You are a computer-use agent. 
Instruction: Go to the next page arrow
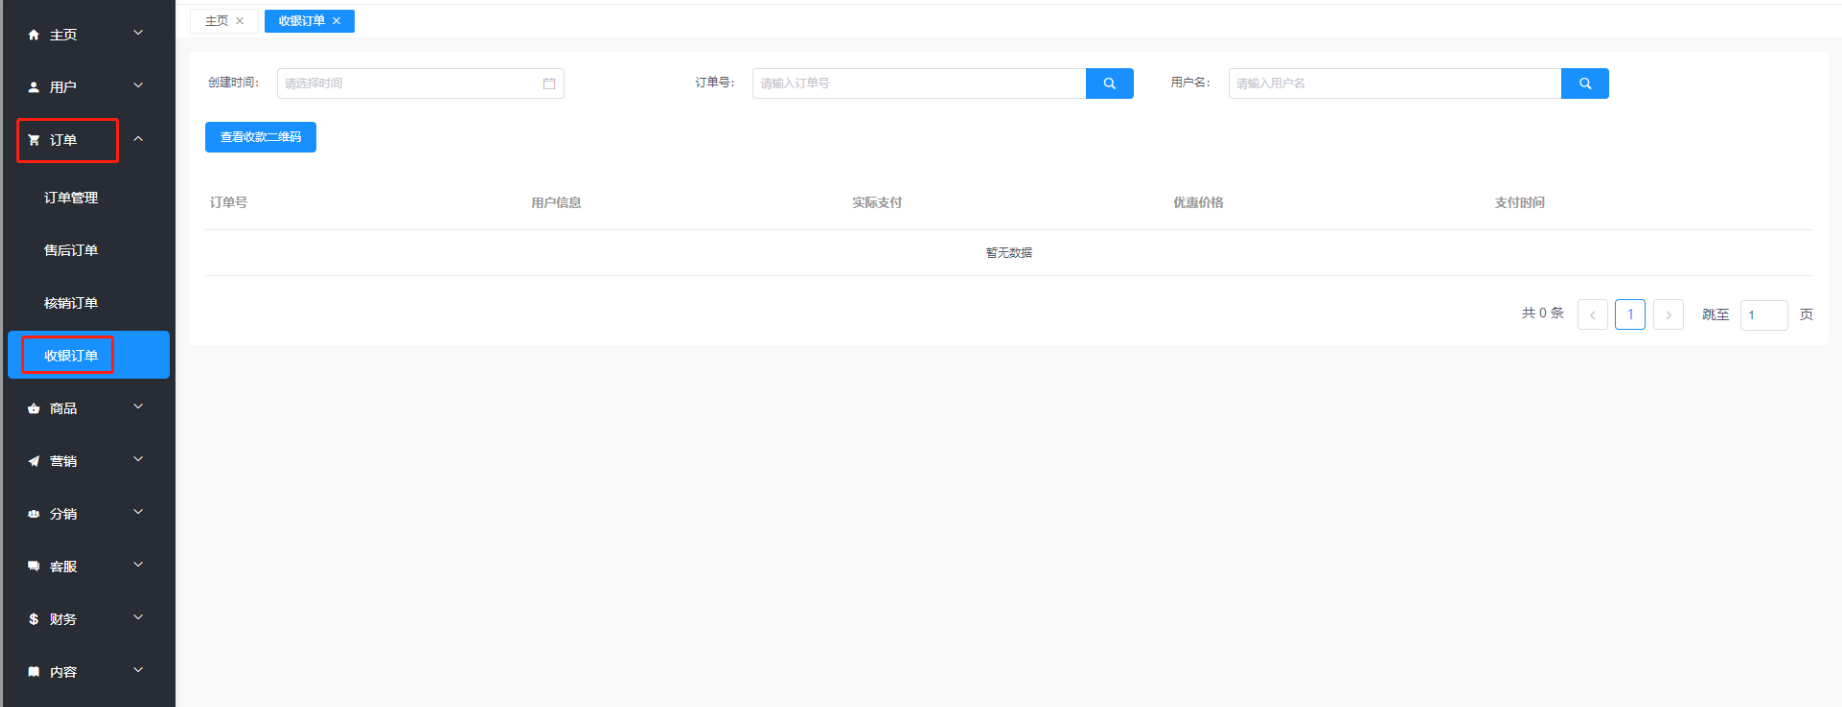[x=1668, y=315]
